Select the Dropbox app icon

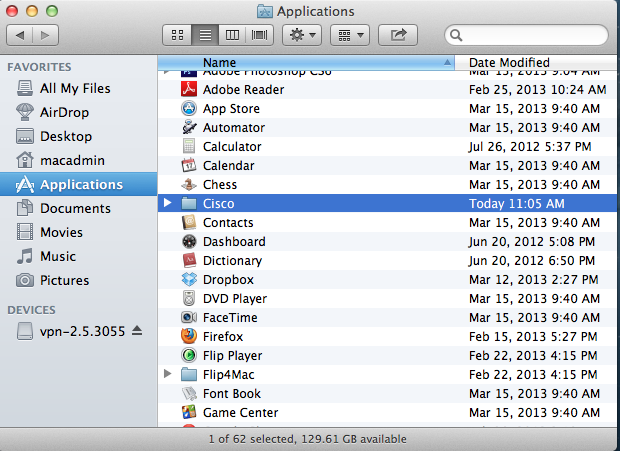(189, 279)
